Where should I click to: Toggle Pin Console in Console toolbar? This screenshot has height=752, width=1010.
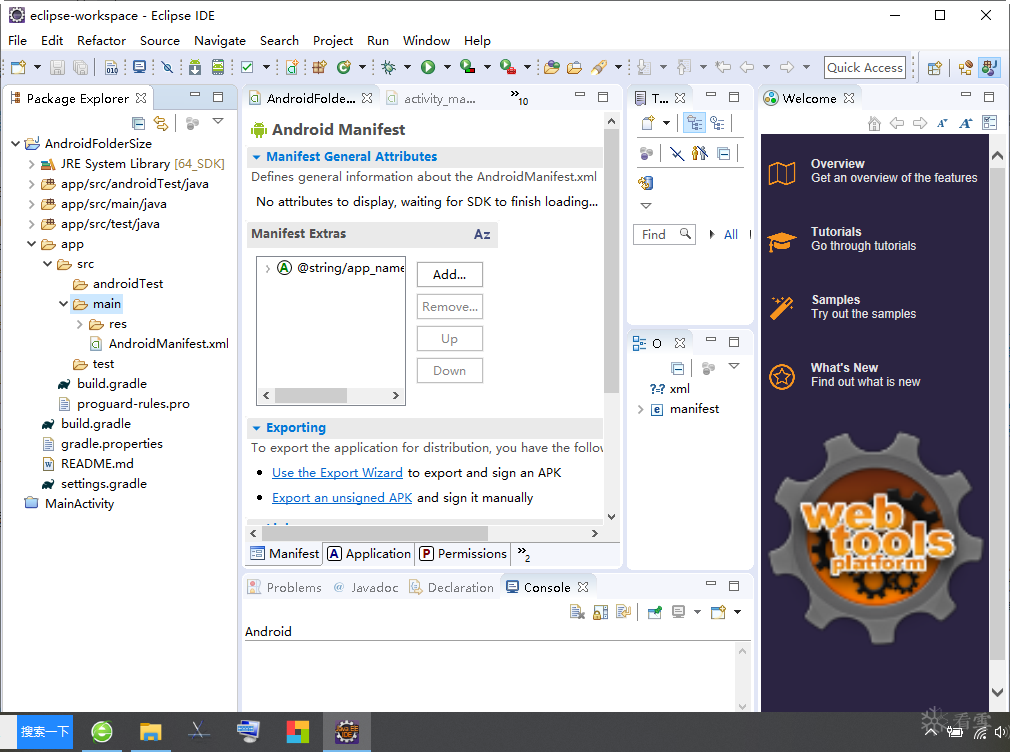(654, 612)
